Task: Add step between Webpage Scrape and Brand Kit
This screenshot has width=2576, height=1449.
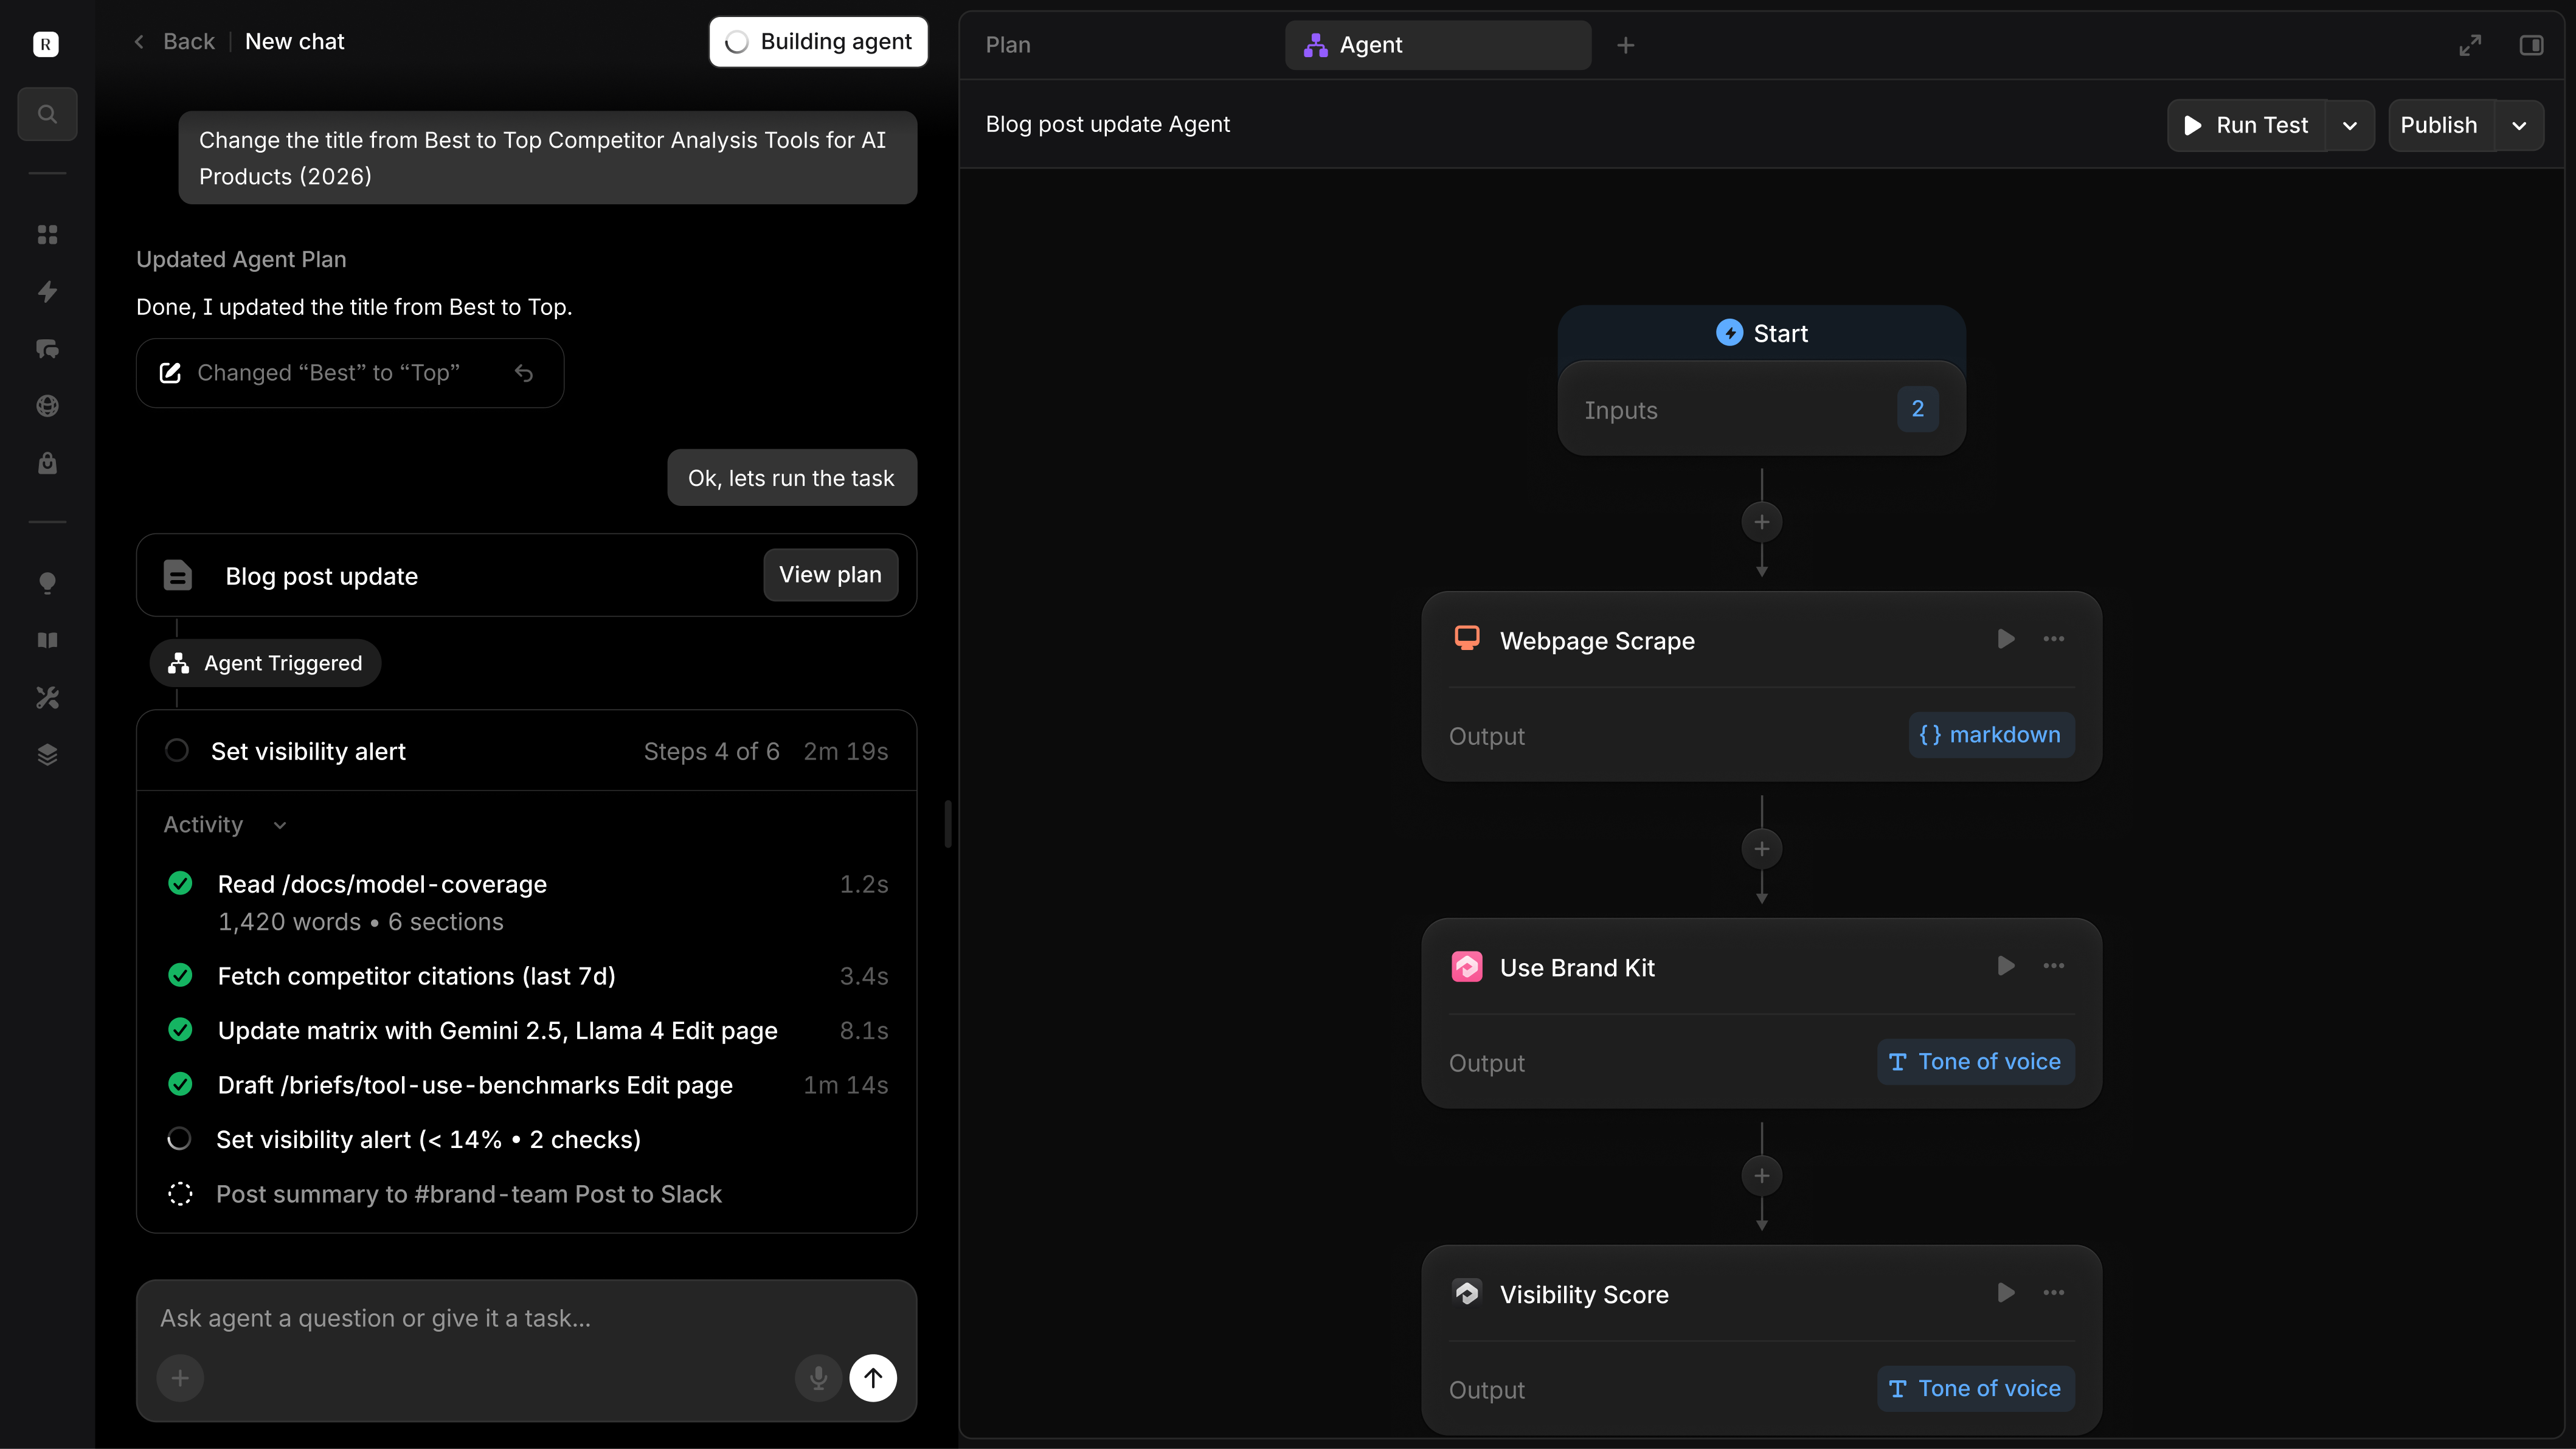Action: [x=1762, y=849]
